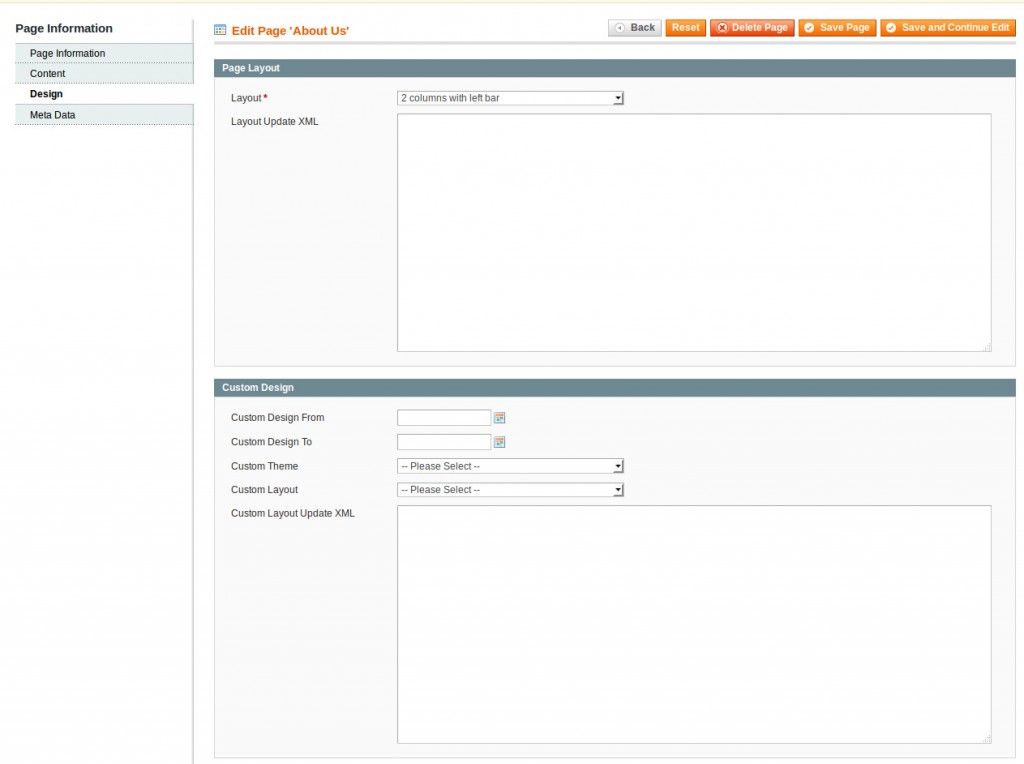Click the Back button
The width and height of the screenshot is (1024, 764).
point(635,28)
